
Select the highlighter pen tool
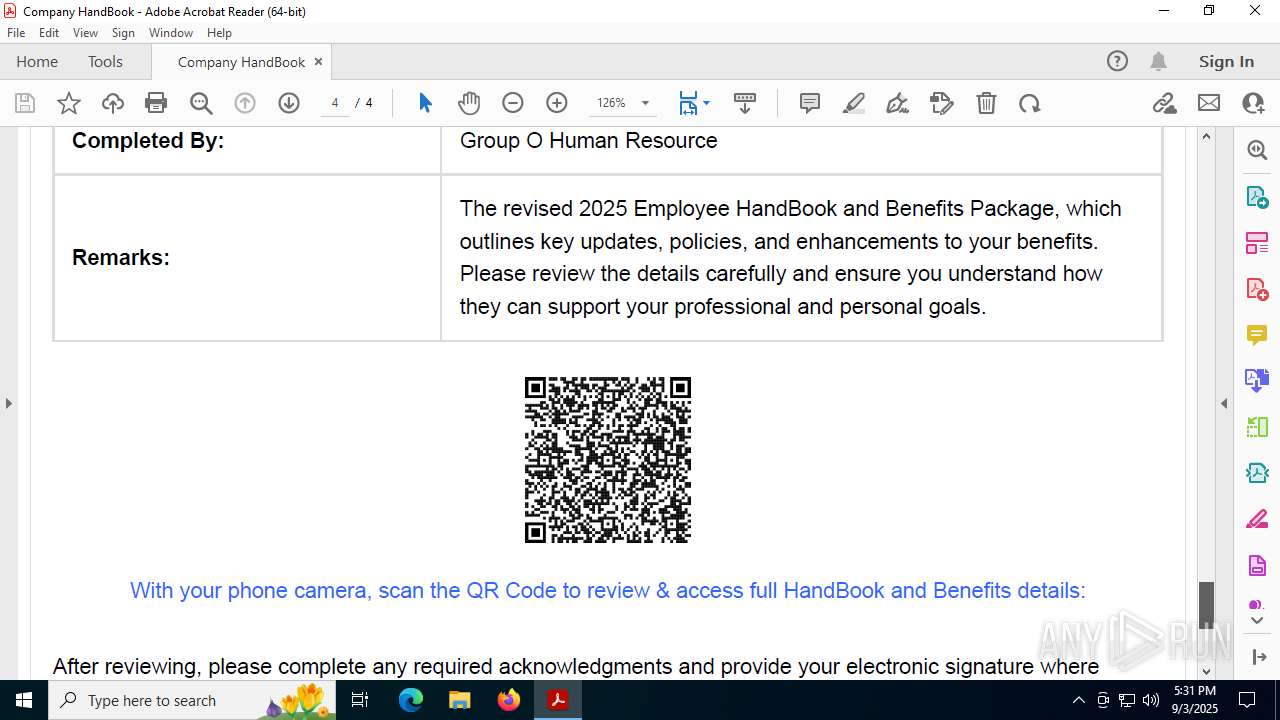pyautogui.click(x=854, y=103)
